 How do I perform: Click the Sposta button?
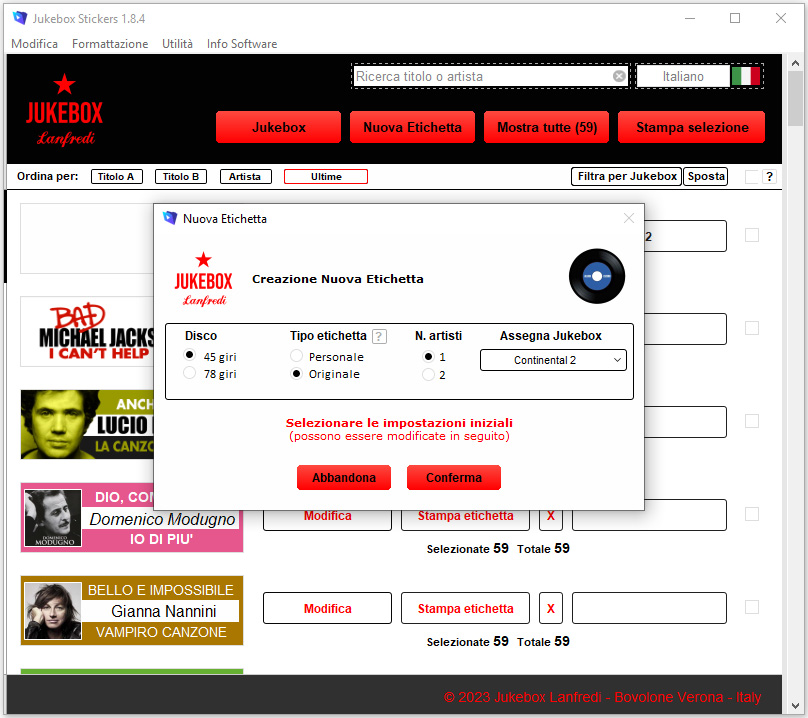(x=706, y=176)
